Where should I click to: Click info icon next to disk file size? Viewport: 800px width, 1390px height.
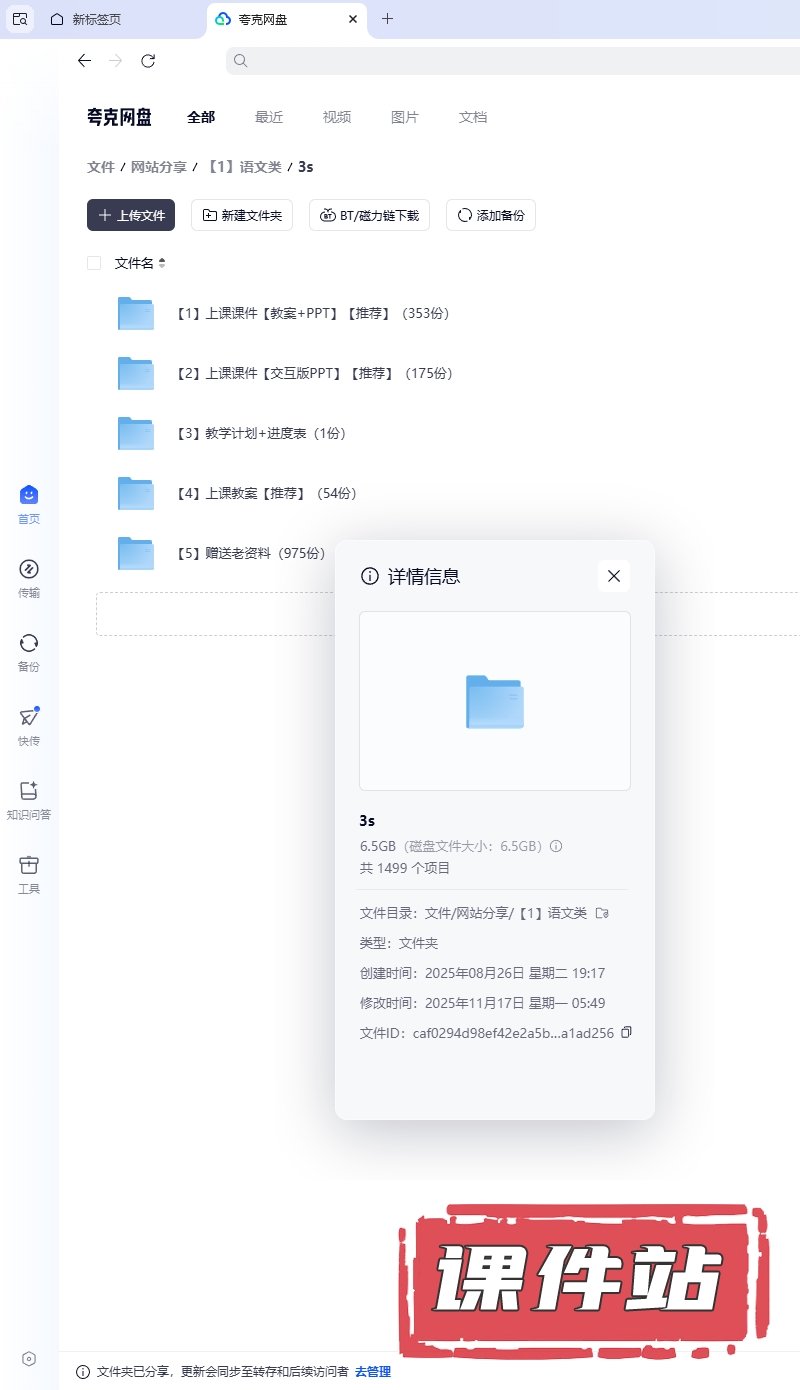click(556, 846)
